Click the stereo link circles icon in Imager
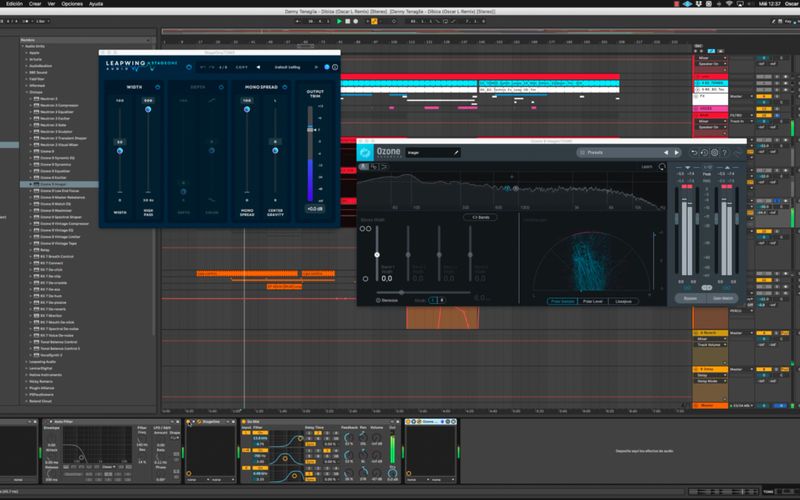800x500 pixels. tap(365, 229)
